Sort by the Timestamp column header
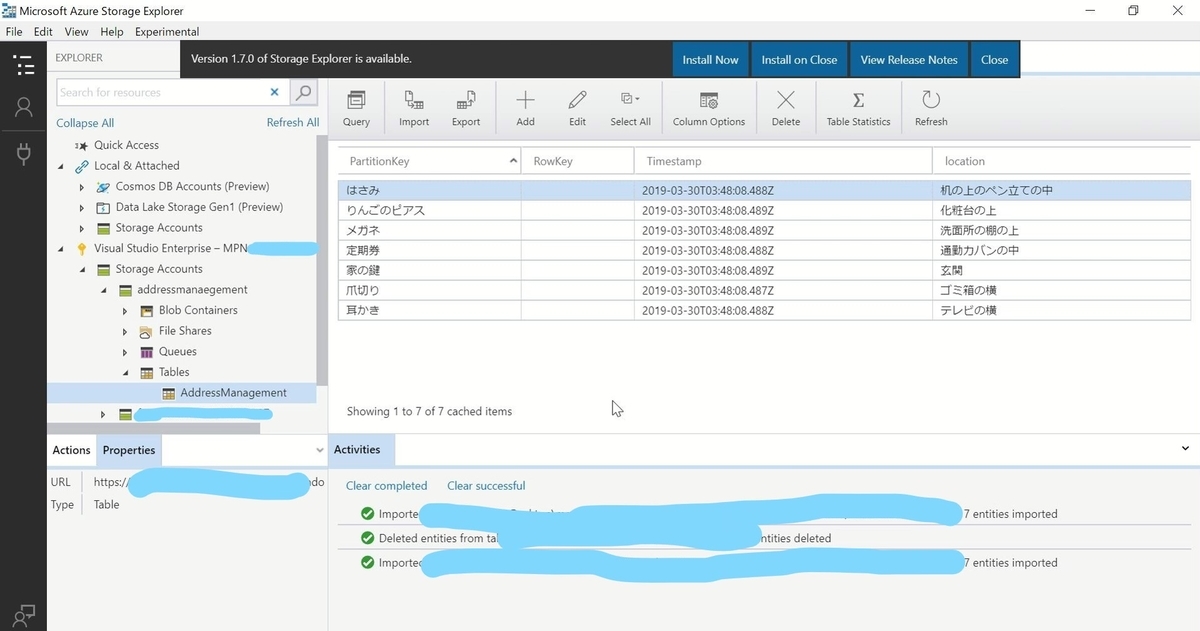The image size is (1200, 631). pos(783,161)
